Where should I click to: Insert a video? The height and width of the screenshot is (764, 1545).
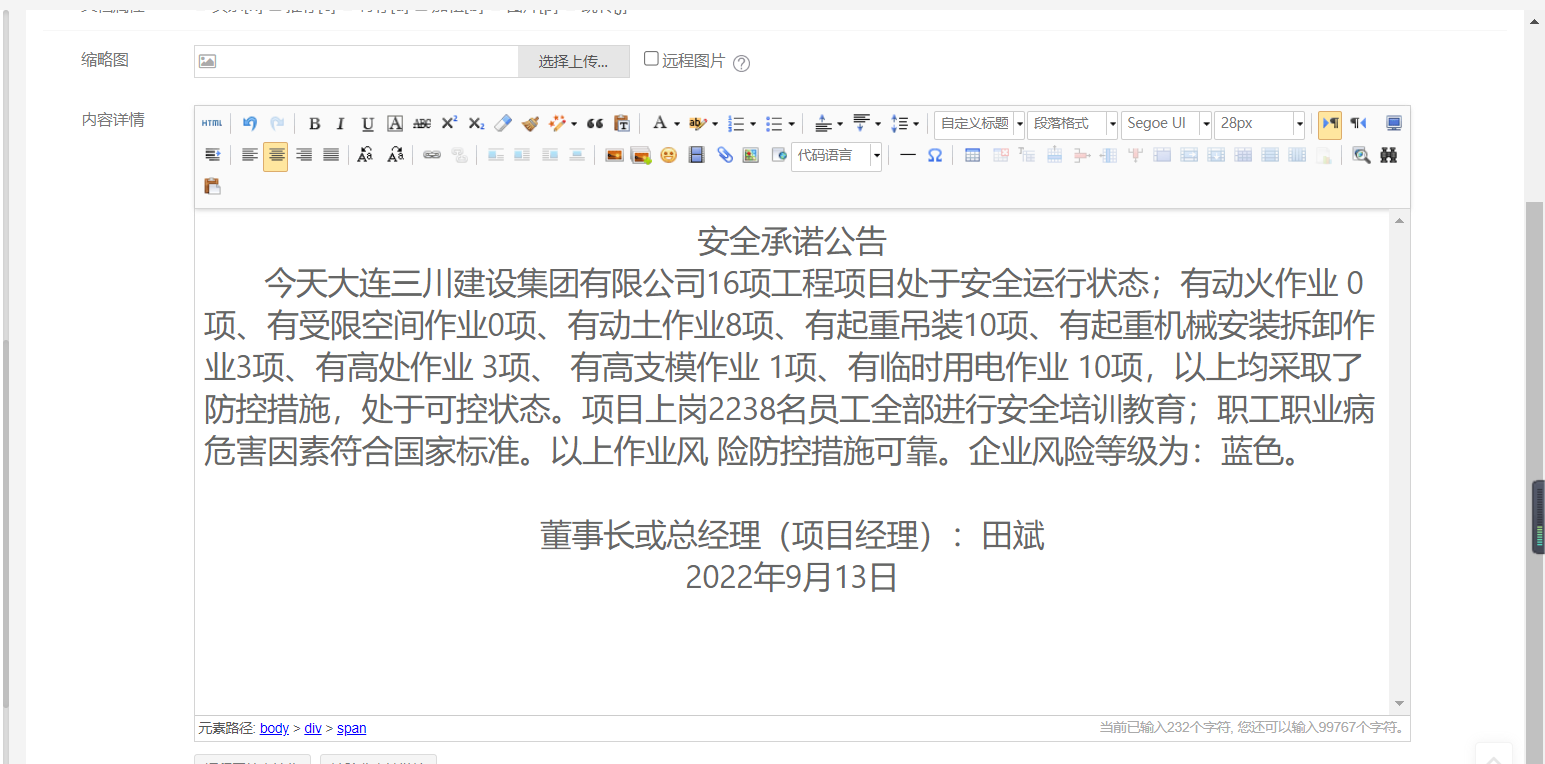tap(697, 155)
